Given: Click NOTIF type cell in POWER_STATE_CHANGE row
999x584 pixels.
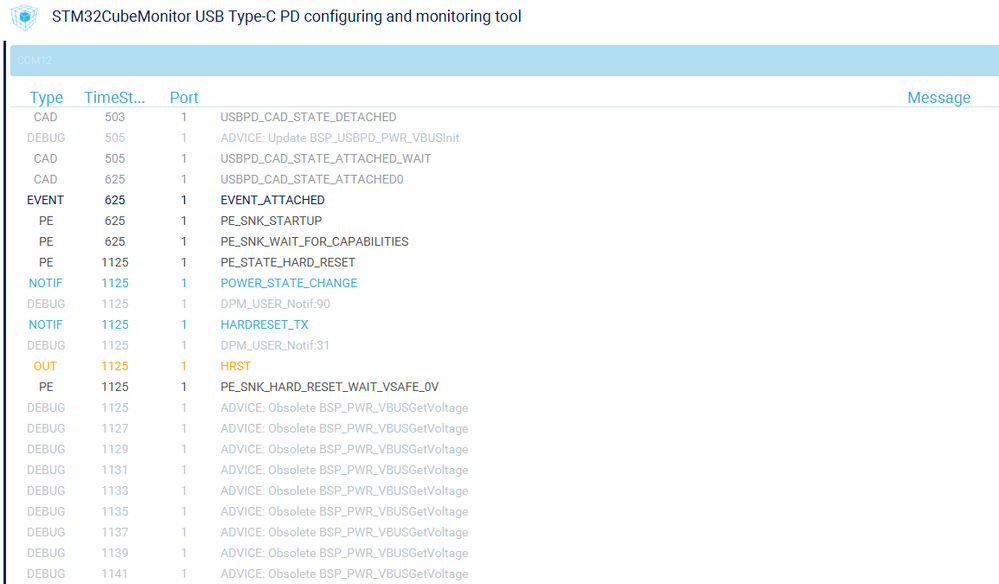Looking at the screenshot, I should 45,283.
